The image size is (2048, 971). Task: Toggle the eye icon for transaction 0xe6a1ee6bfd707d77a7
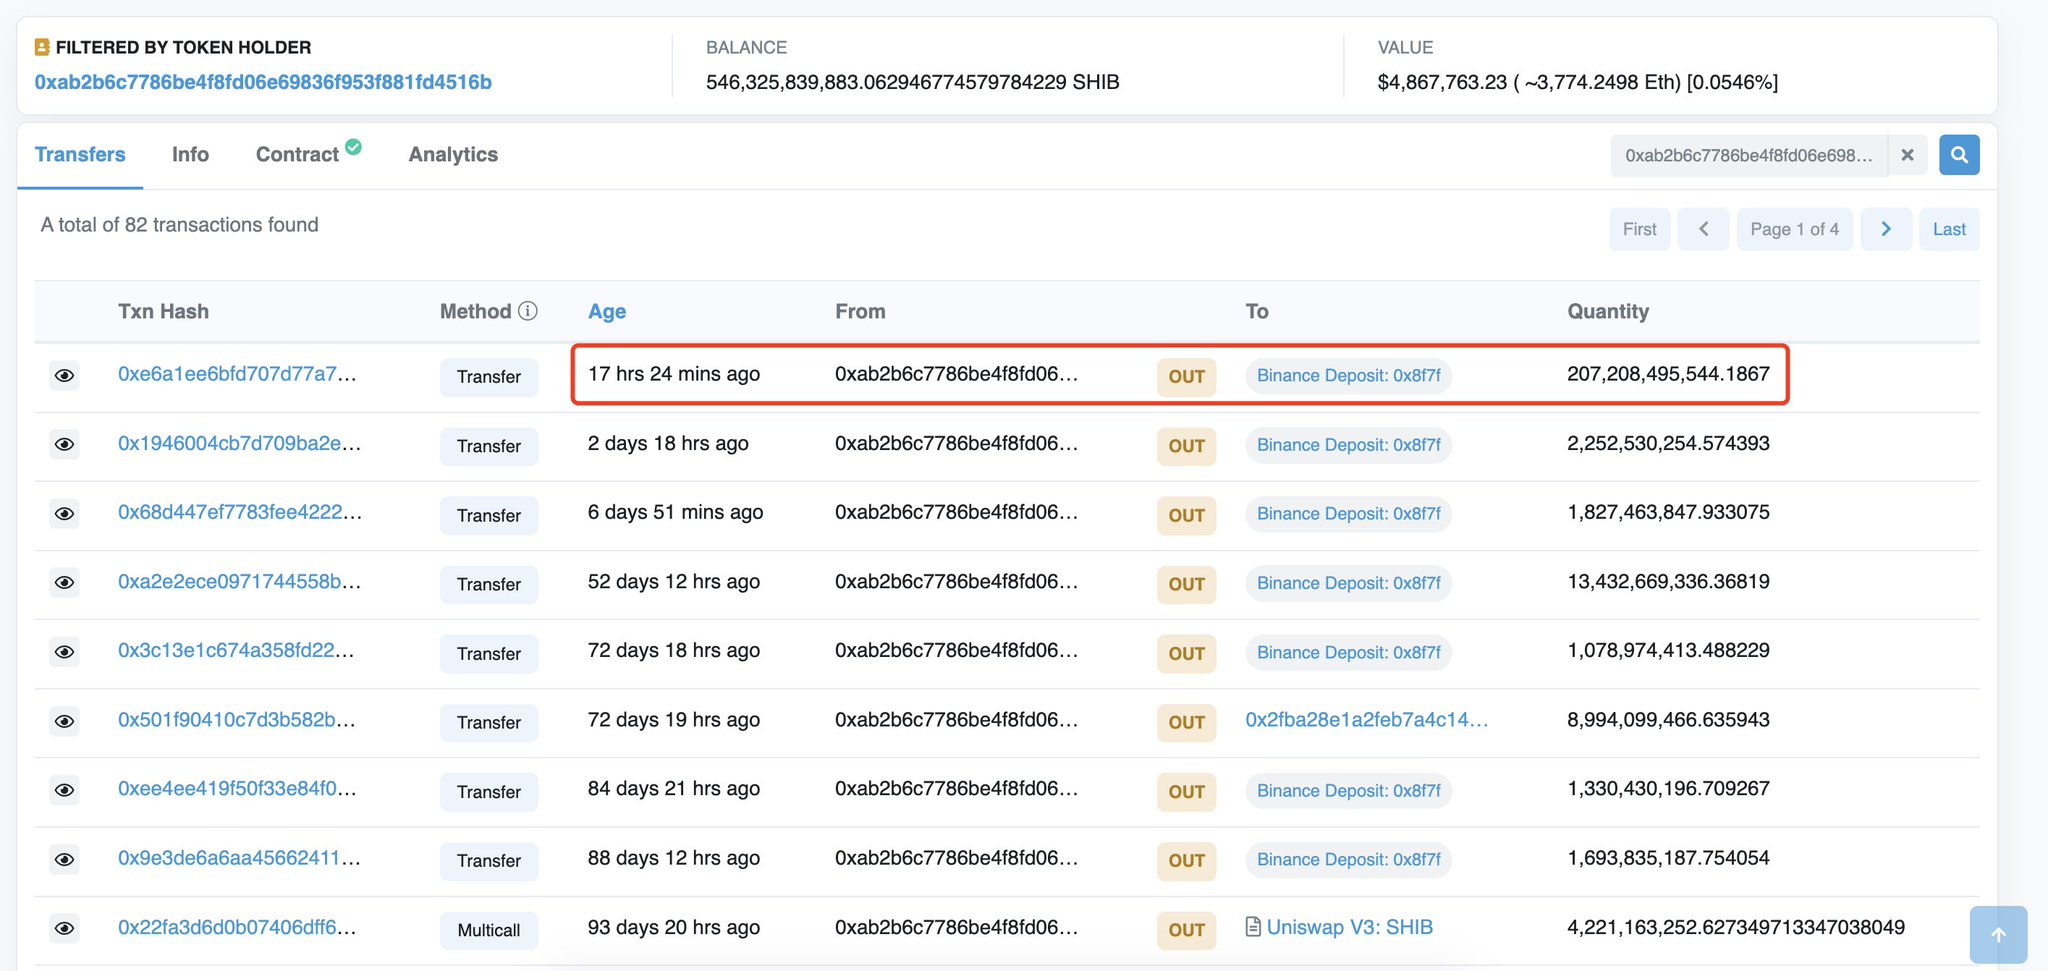tap(64, 375)
